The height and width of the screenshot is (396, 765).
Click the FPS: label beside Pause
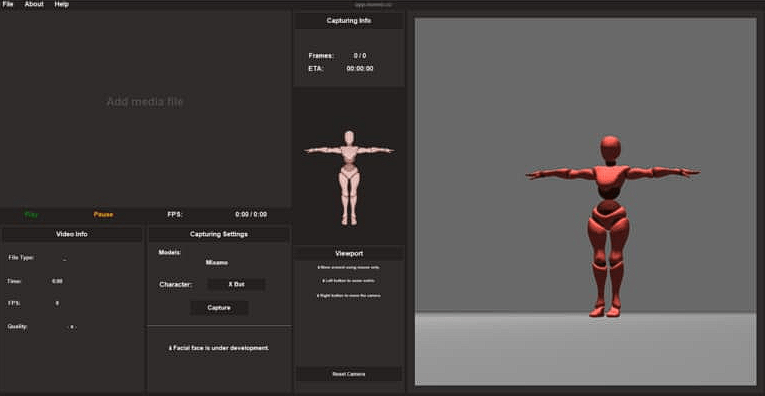click(x=175, y=214)
